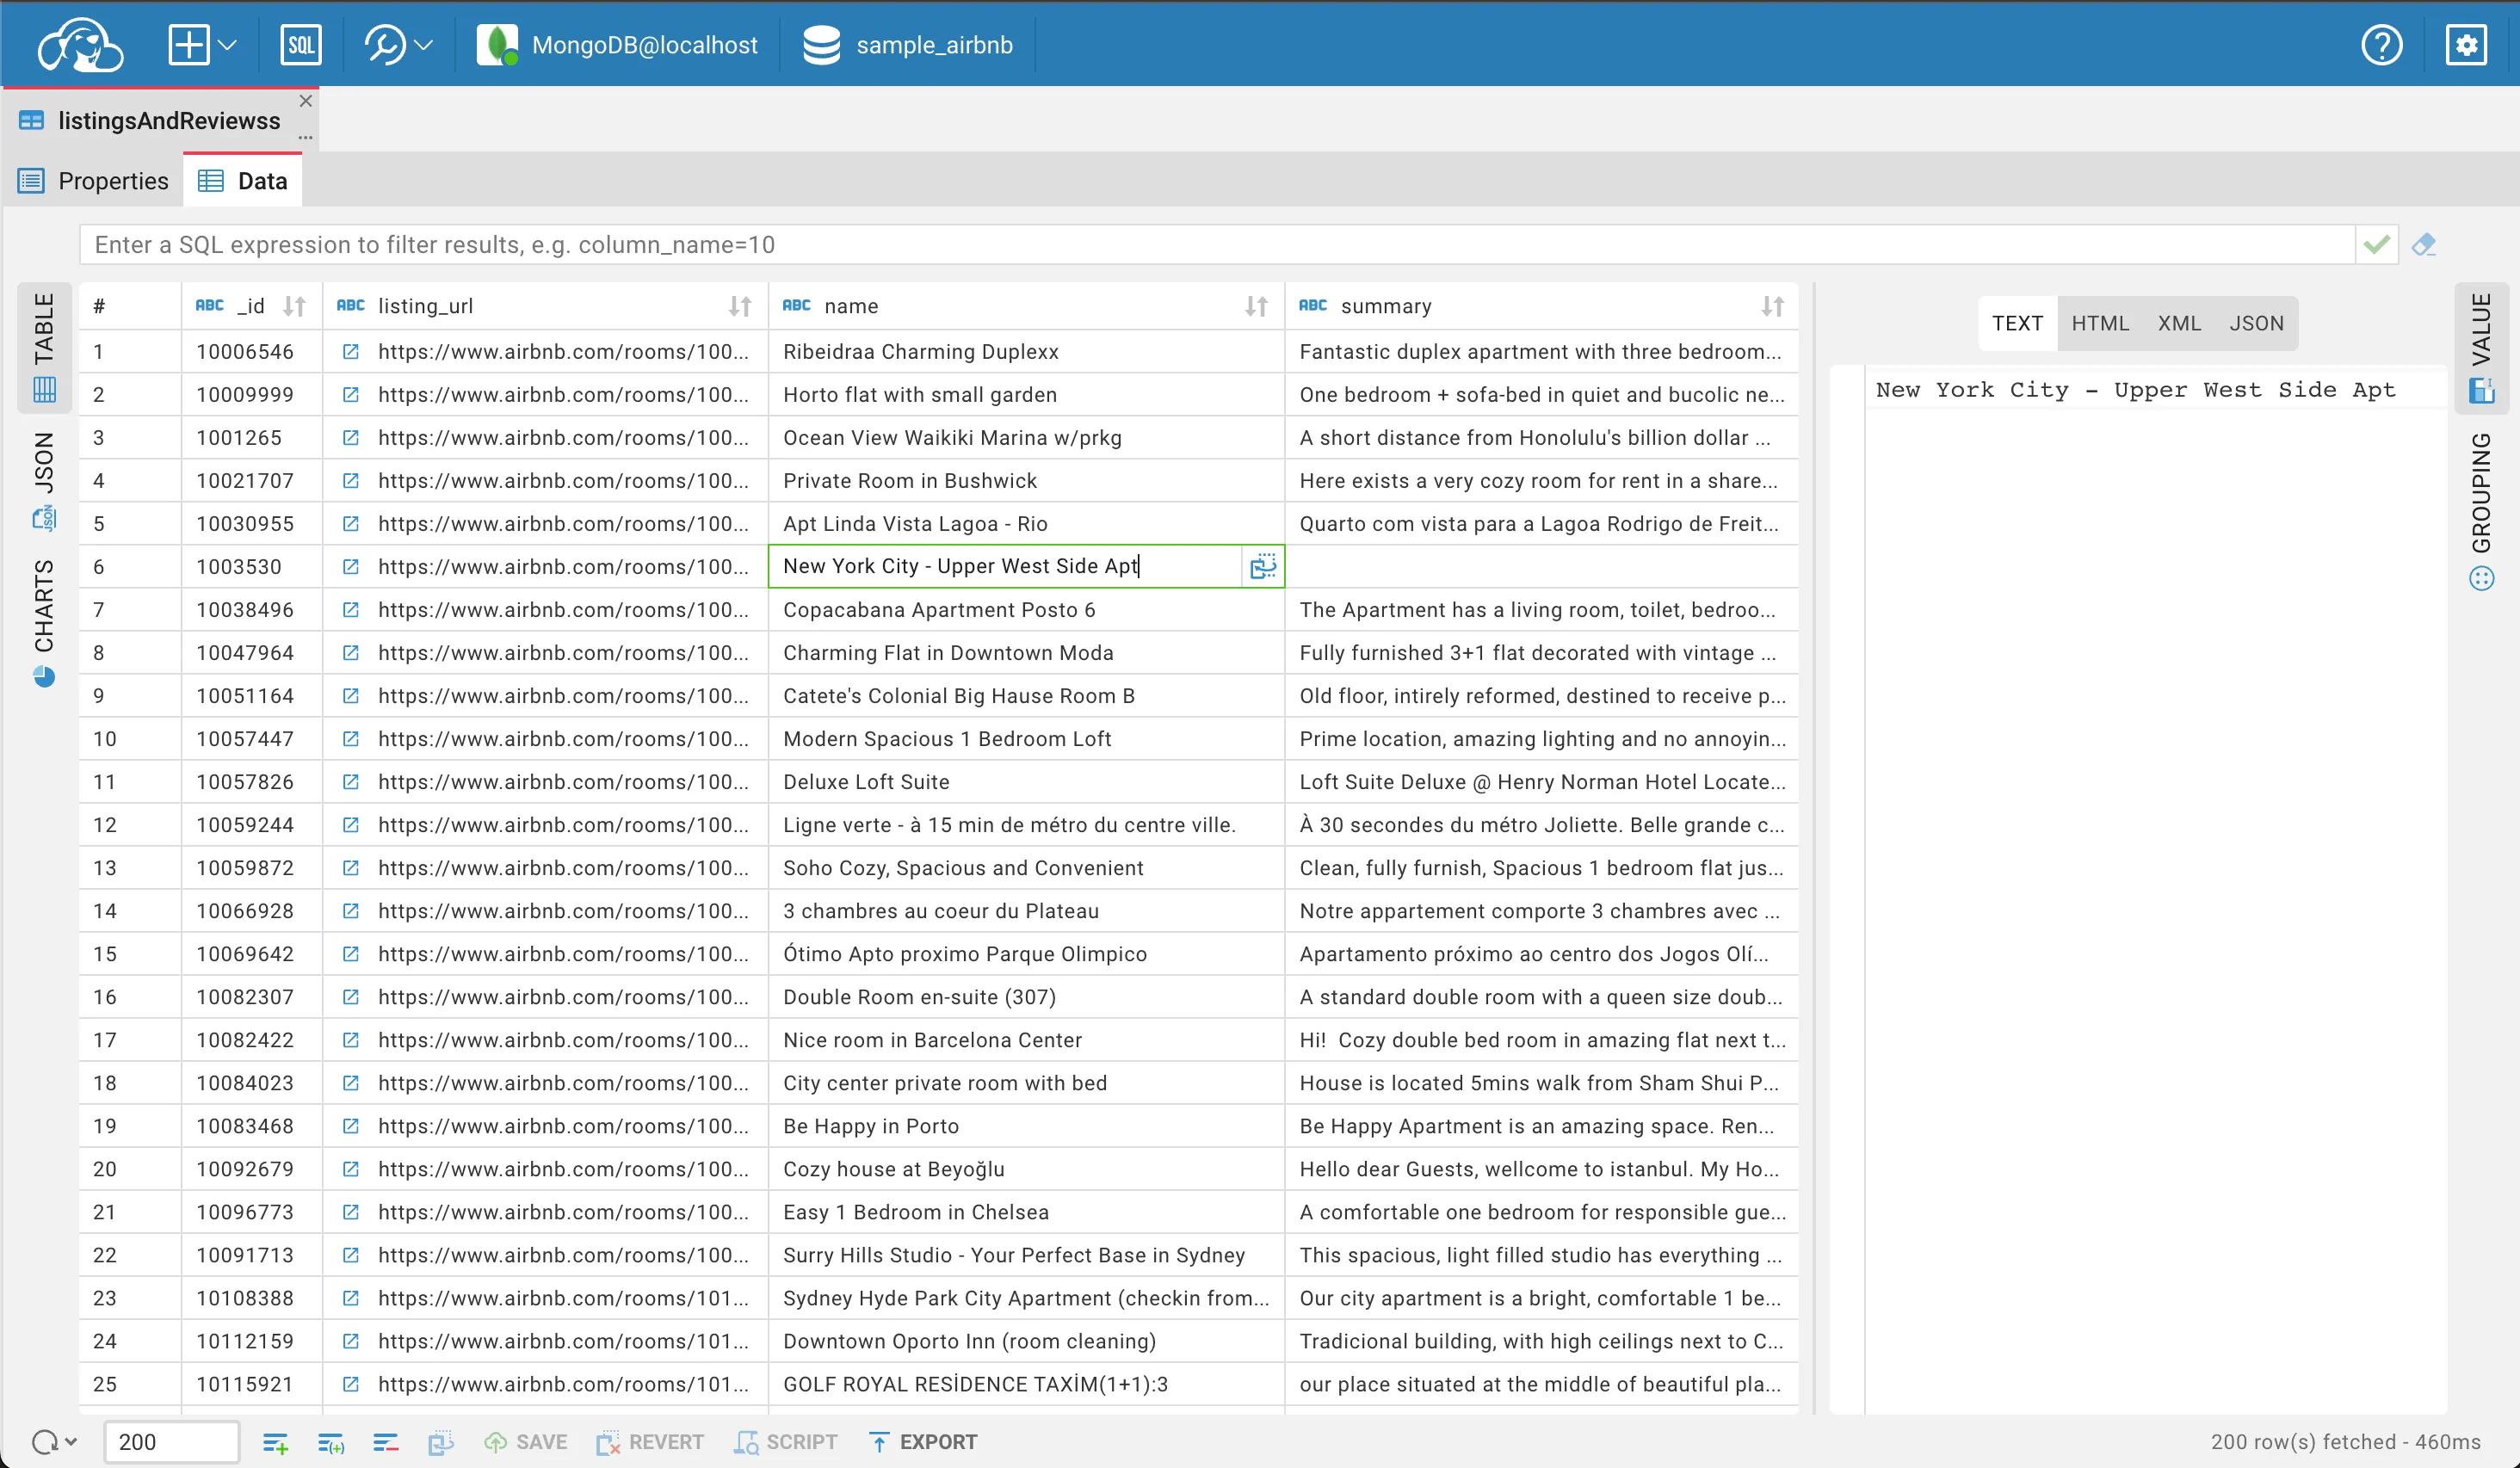Open value panel icon in edited name cell

[x=1263, y=567]
